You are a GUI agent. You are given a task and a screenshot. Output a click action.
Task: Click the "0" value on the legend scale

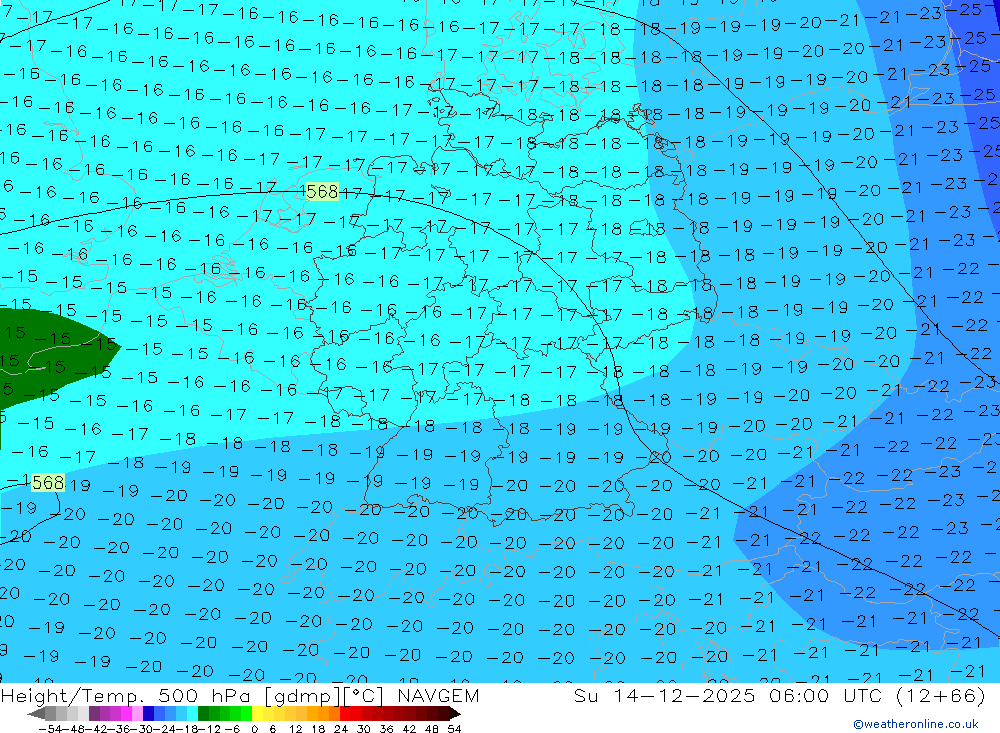254,729
